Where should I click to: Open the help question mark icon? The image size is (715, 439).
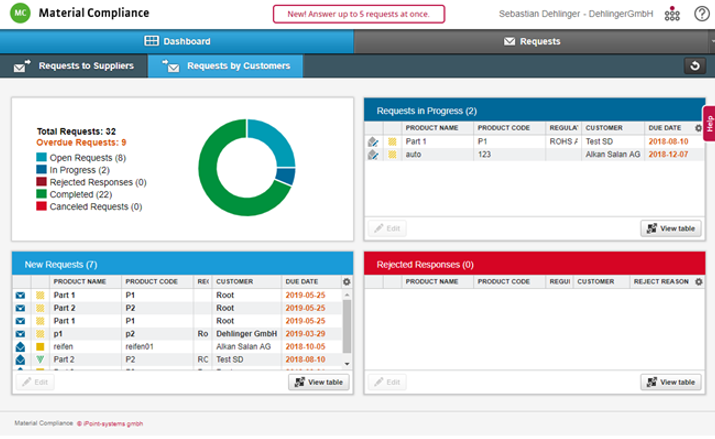702,14
